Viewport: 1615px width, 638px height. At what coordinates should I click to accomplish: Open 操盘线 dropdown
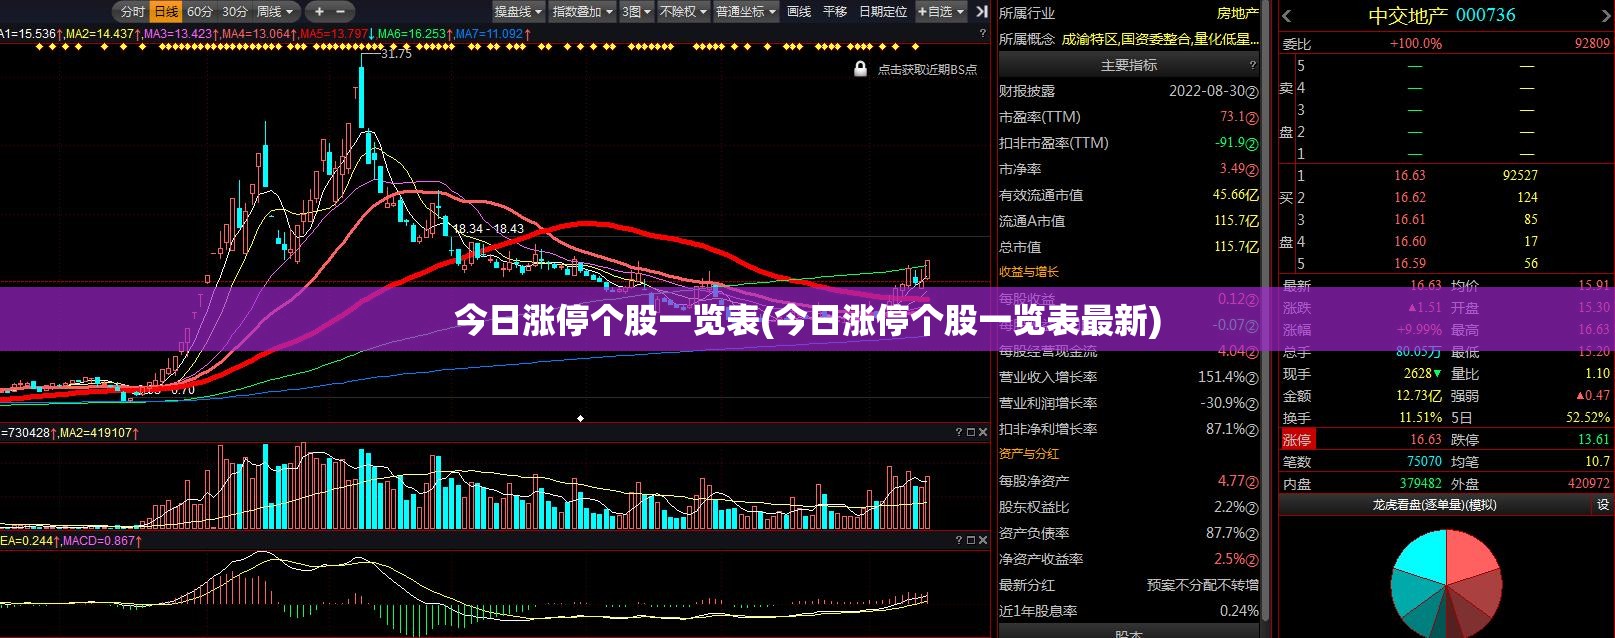point(518,12)
